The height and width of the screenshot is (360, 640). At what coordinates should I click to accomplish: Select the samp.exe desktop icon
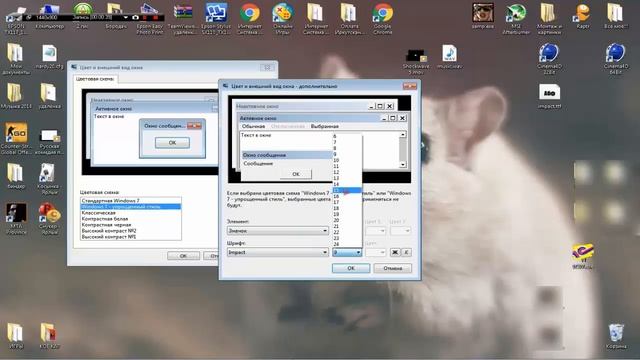(x=483, y=16)
